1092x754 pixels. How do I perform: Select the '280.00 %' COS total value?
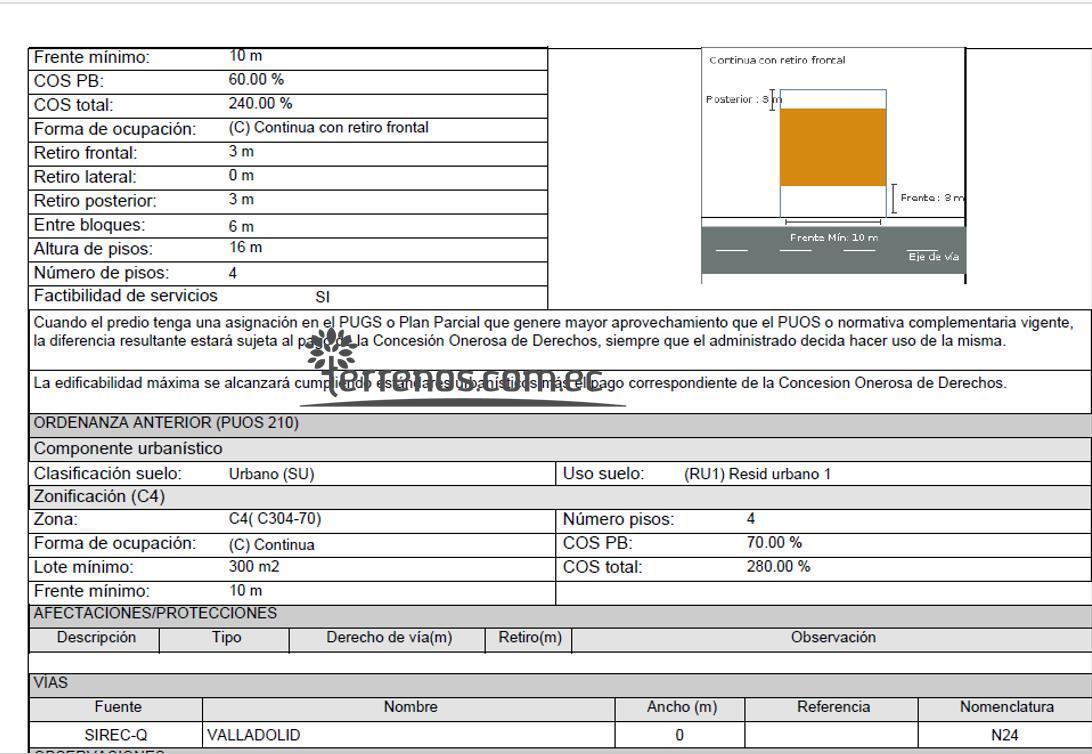(778, 567)
